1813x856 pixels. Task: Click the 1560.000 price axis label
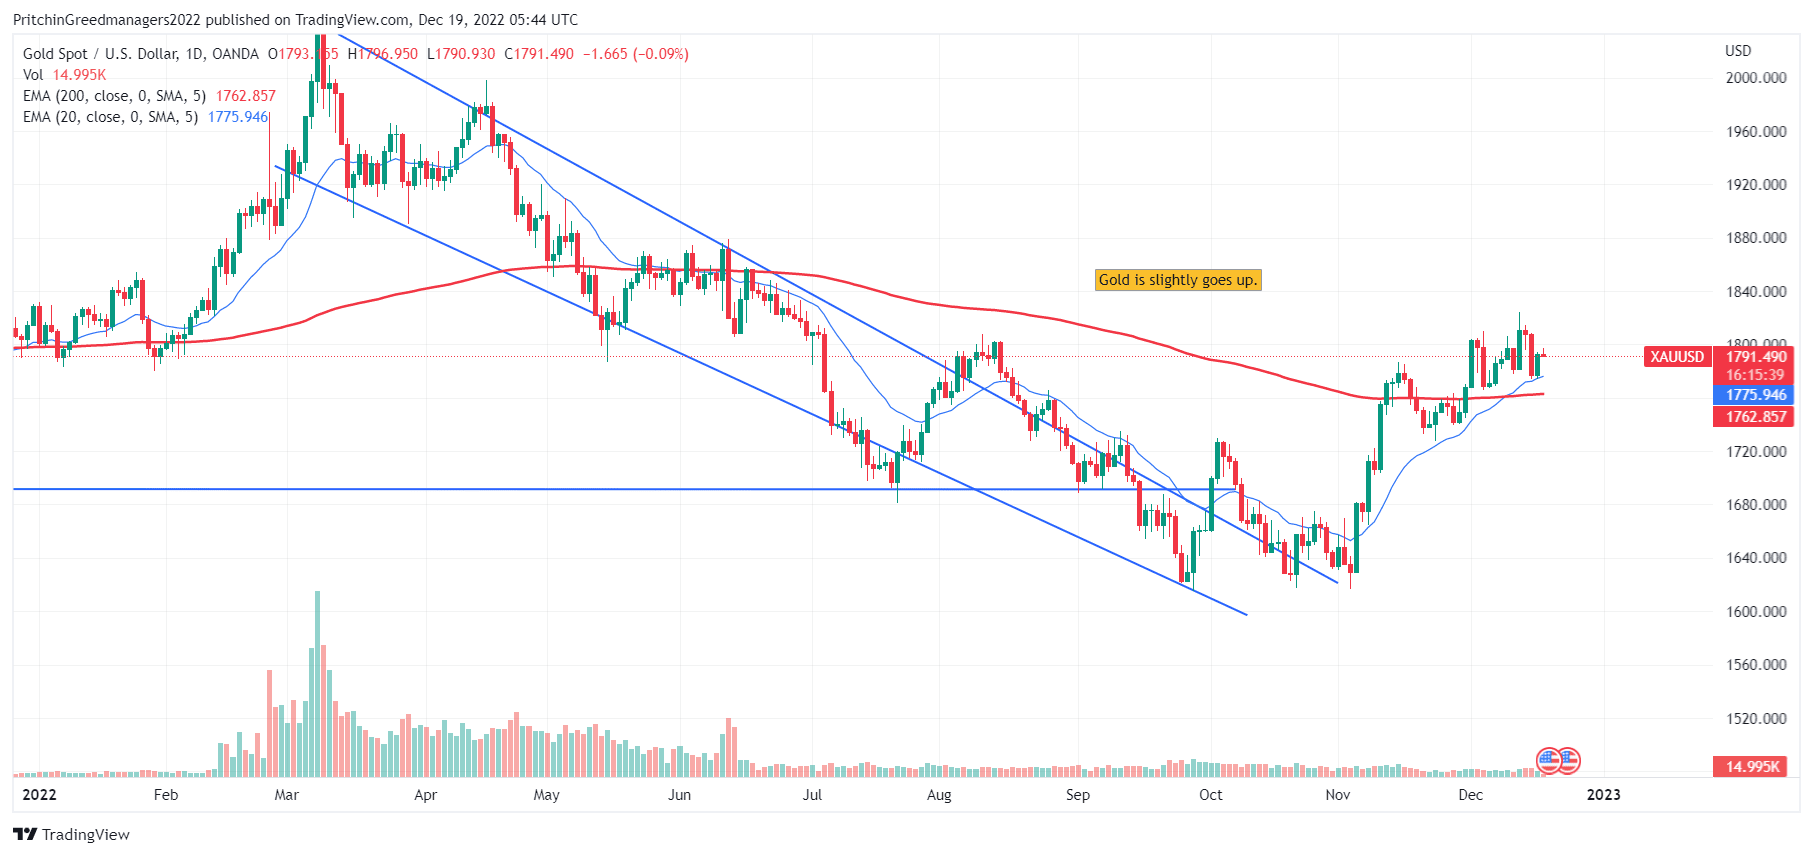click(1756, 665)
